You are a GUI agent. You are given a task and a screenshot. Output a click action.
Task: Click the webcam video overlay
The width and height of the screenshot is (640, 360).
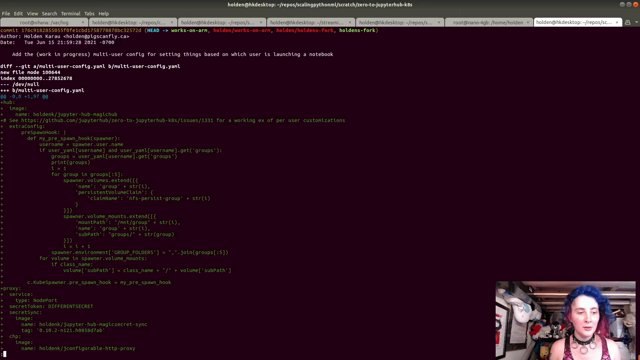[x=566, y=320]
